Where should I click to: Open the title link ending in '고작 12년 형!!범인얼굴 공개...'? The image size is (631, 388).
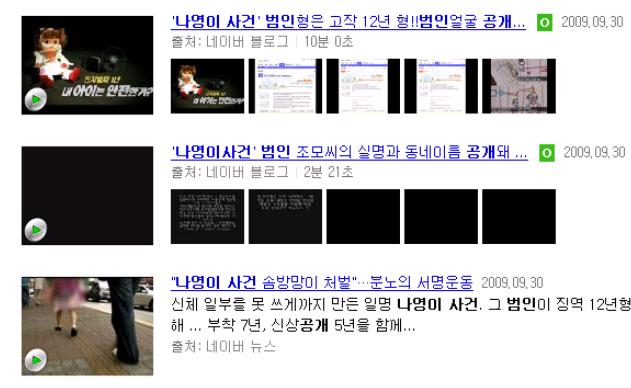(348, 22)
